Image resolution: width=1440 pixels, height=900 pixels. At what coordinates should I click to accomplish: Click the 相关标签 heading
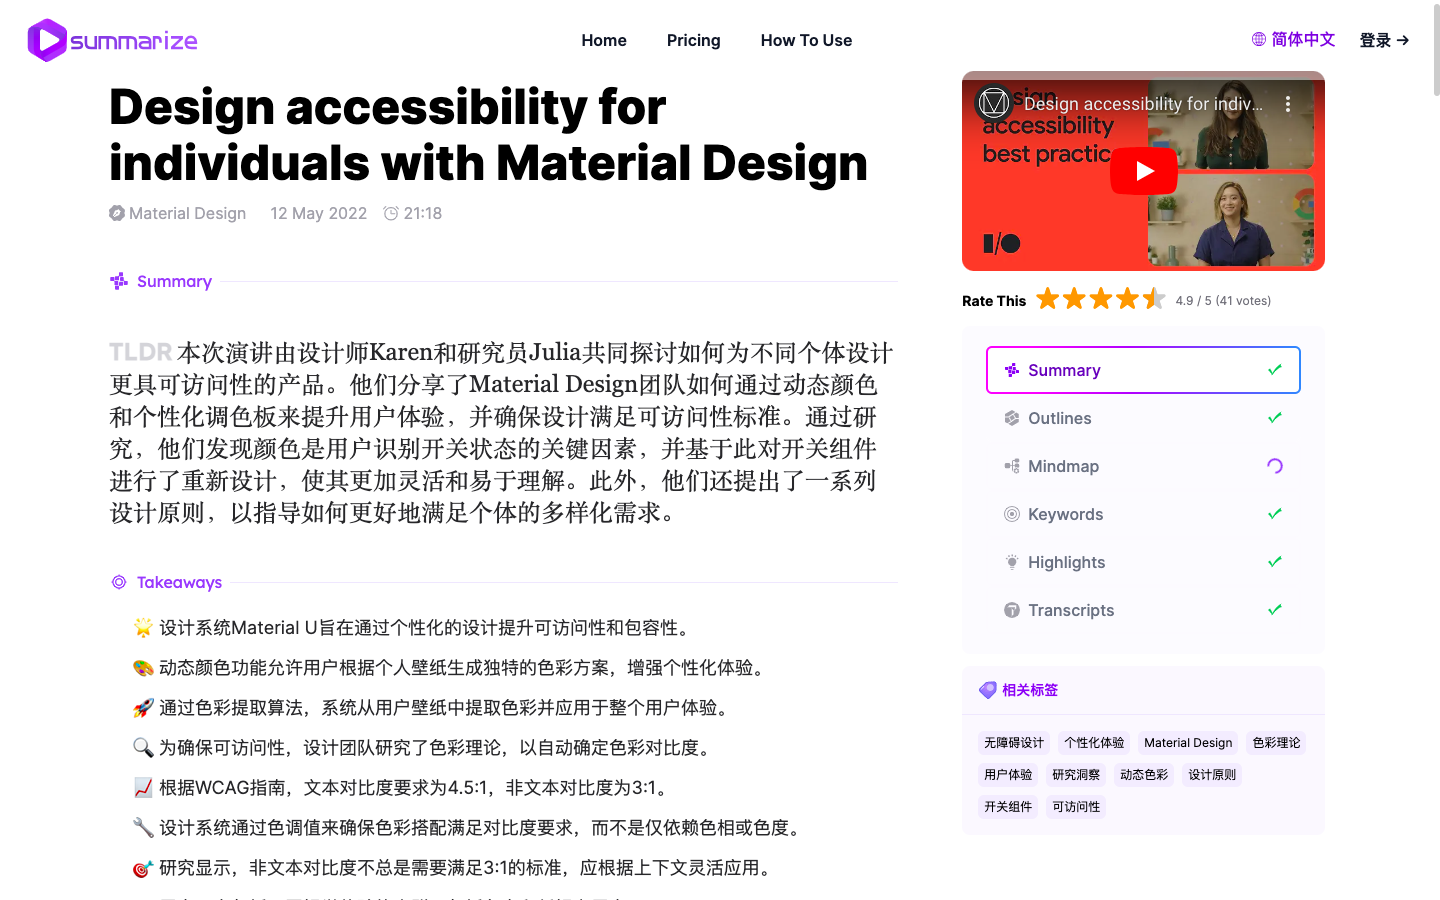(1030, 690)
